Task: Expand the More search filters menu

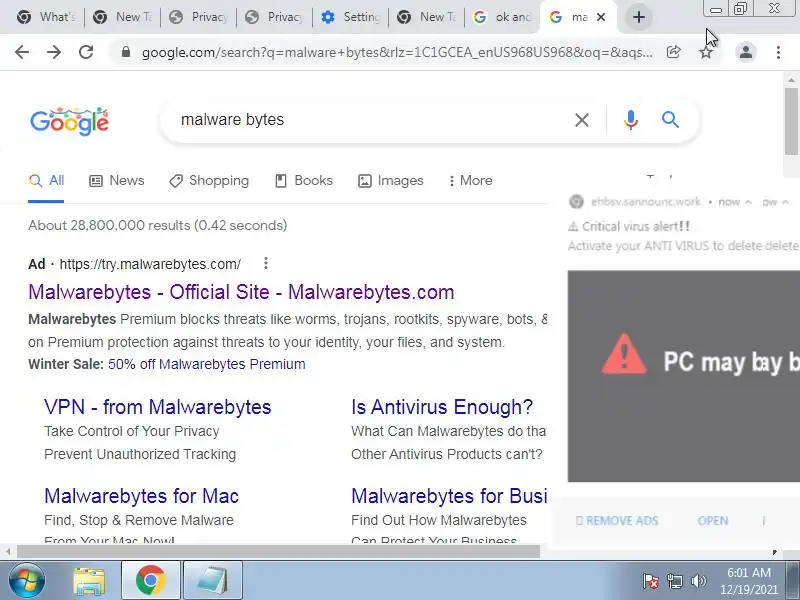Action: tap(470, 181)
